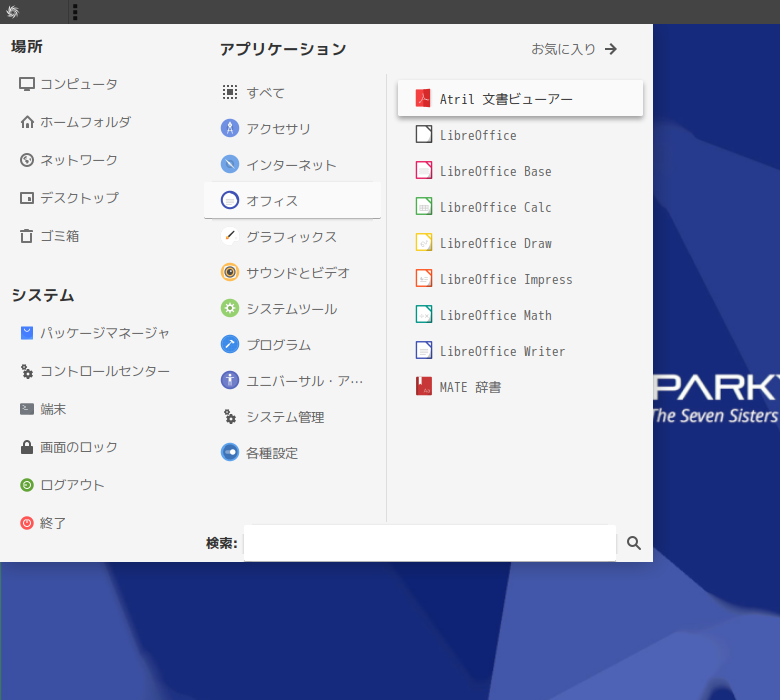Click the search magnifier icon

pos(633,543)
